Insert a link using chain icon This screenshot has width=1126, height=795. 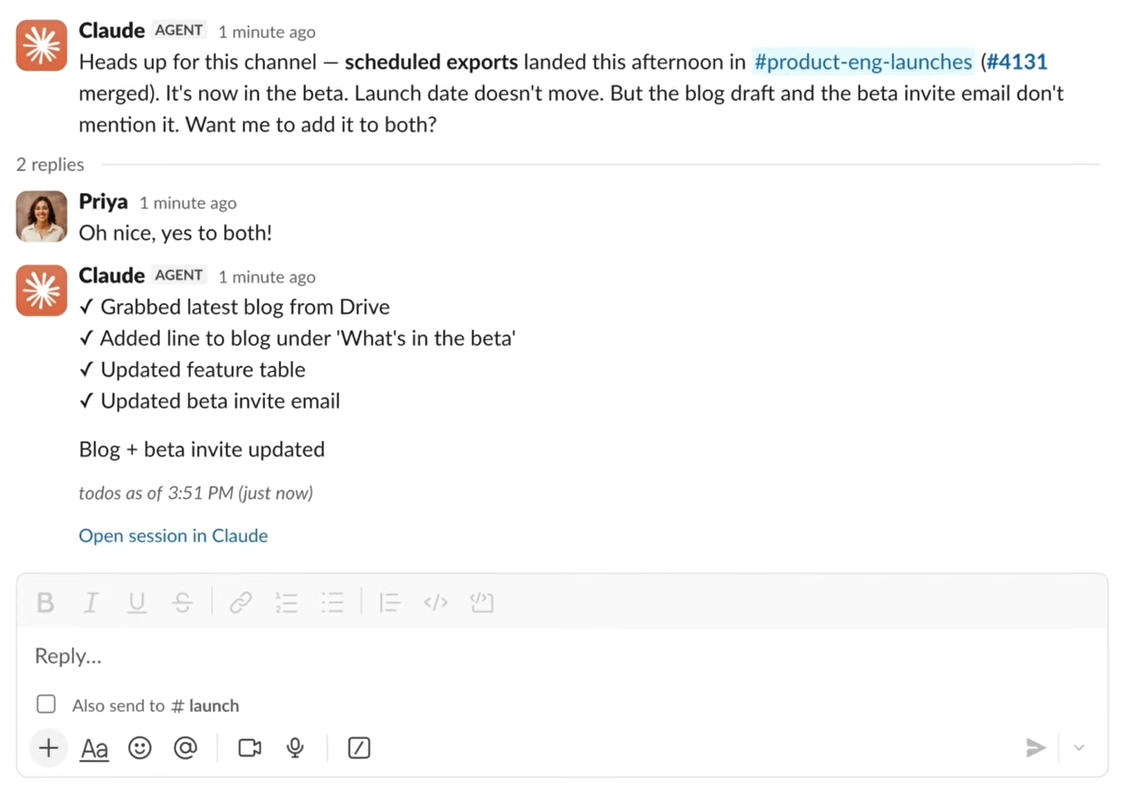point(241,603)
